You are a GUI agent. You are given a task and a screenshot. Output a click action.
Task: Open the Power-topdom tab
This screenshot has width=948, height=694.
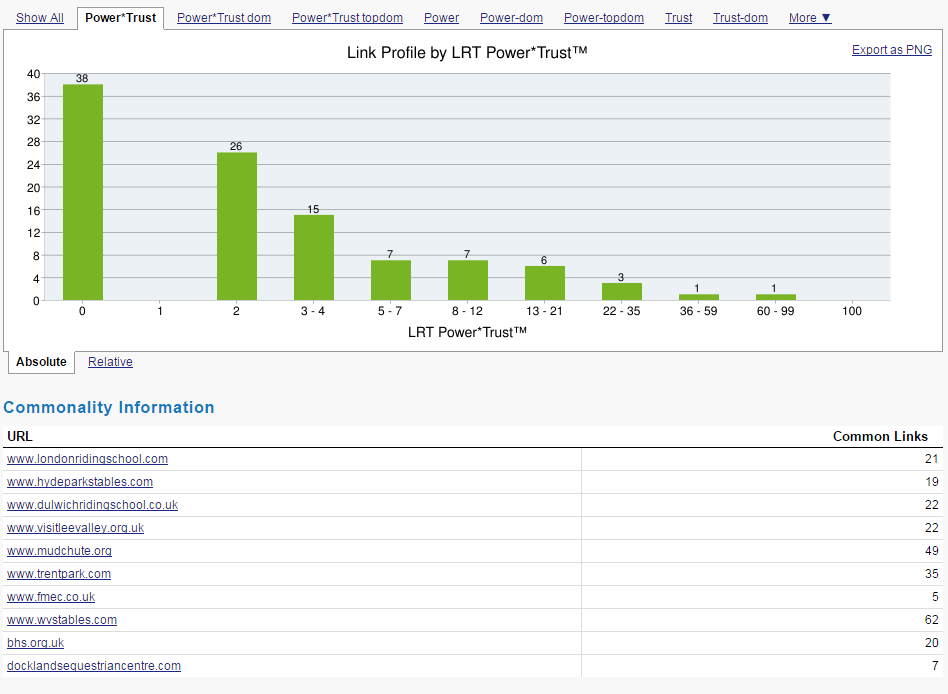(x=603, y=18)
